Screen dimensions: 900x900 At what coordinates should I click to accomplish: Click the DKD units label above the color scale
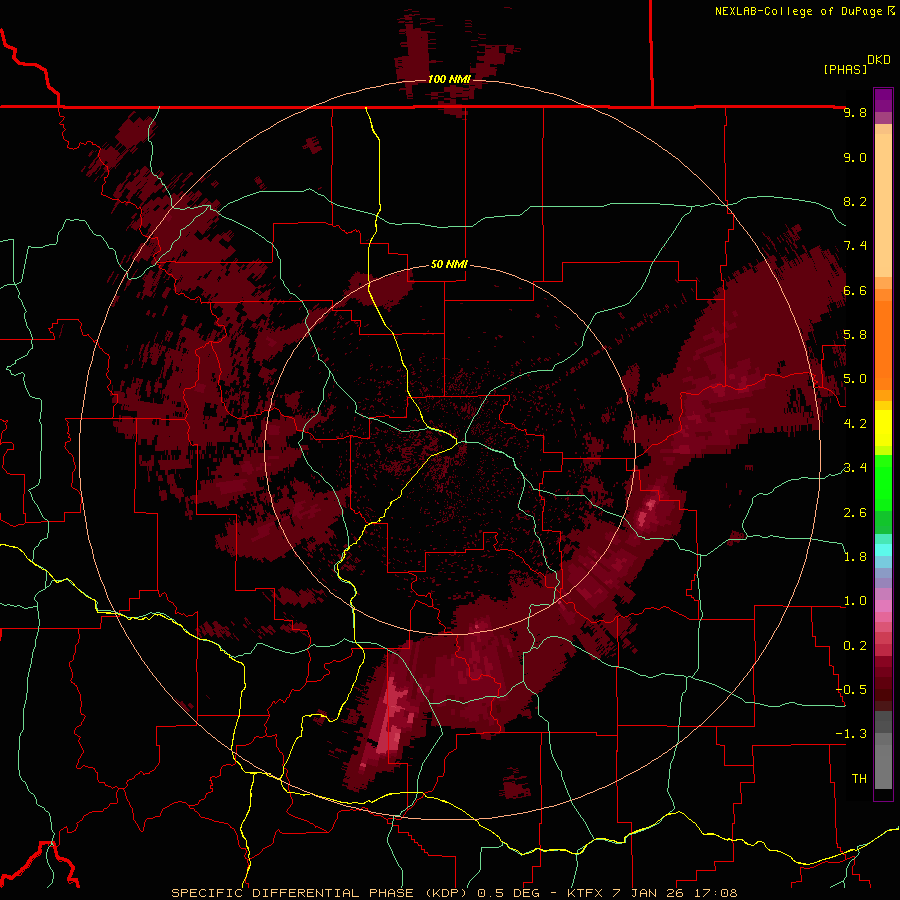pos(879,60)
